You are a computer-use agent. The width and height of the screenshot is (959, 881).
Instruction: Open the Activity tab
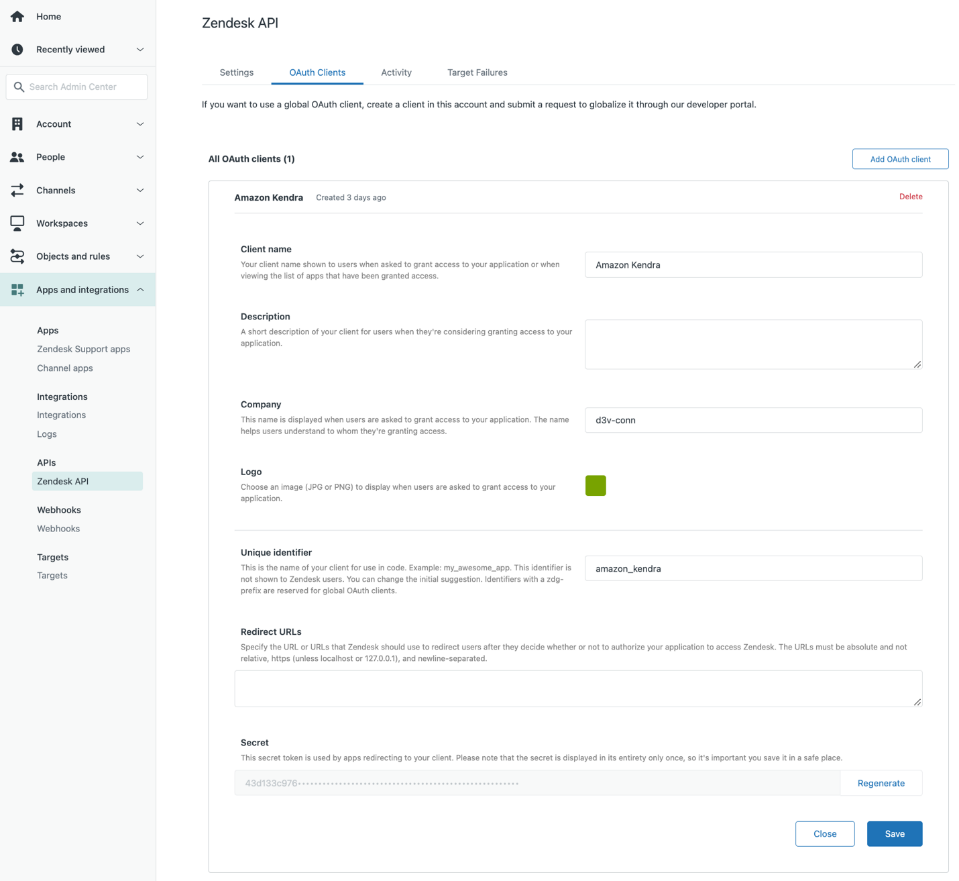(396, 72)
